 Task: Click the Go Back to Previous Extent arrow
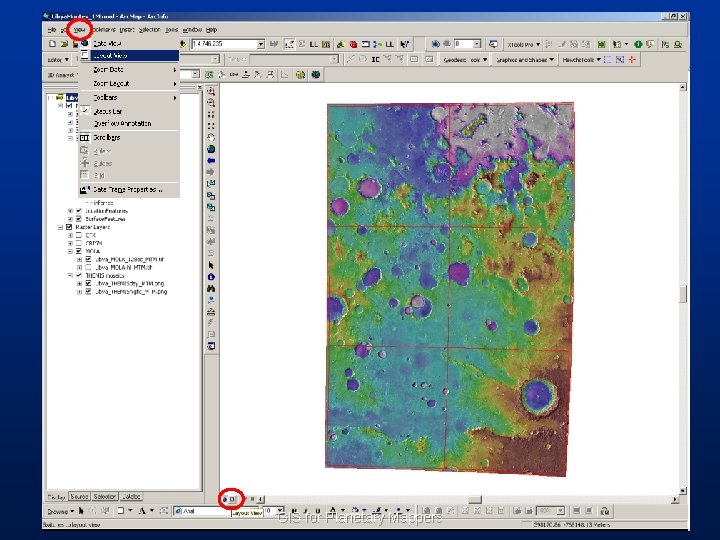coord(211,160)
